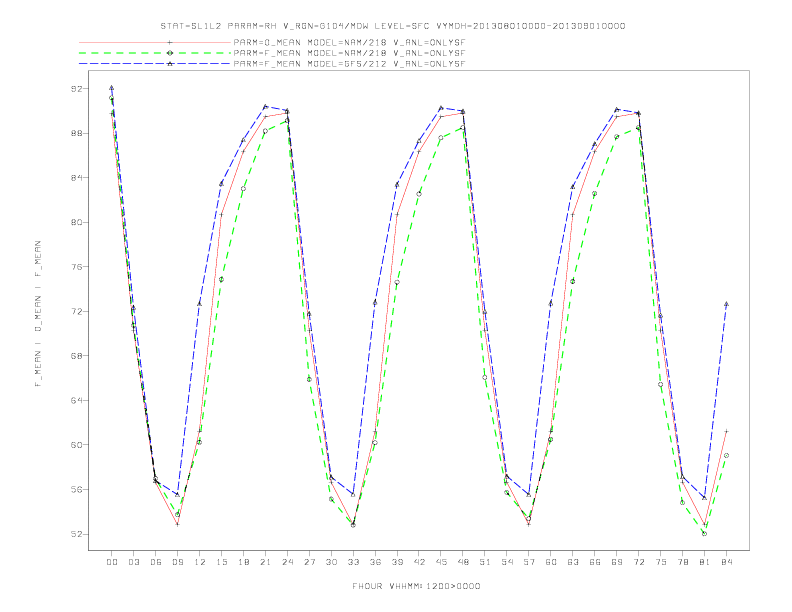
Task: Click the y-axis title F_MEAN | O_MEAN | F_MEAN
Action: tap(38, 314)
